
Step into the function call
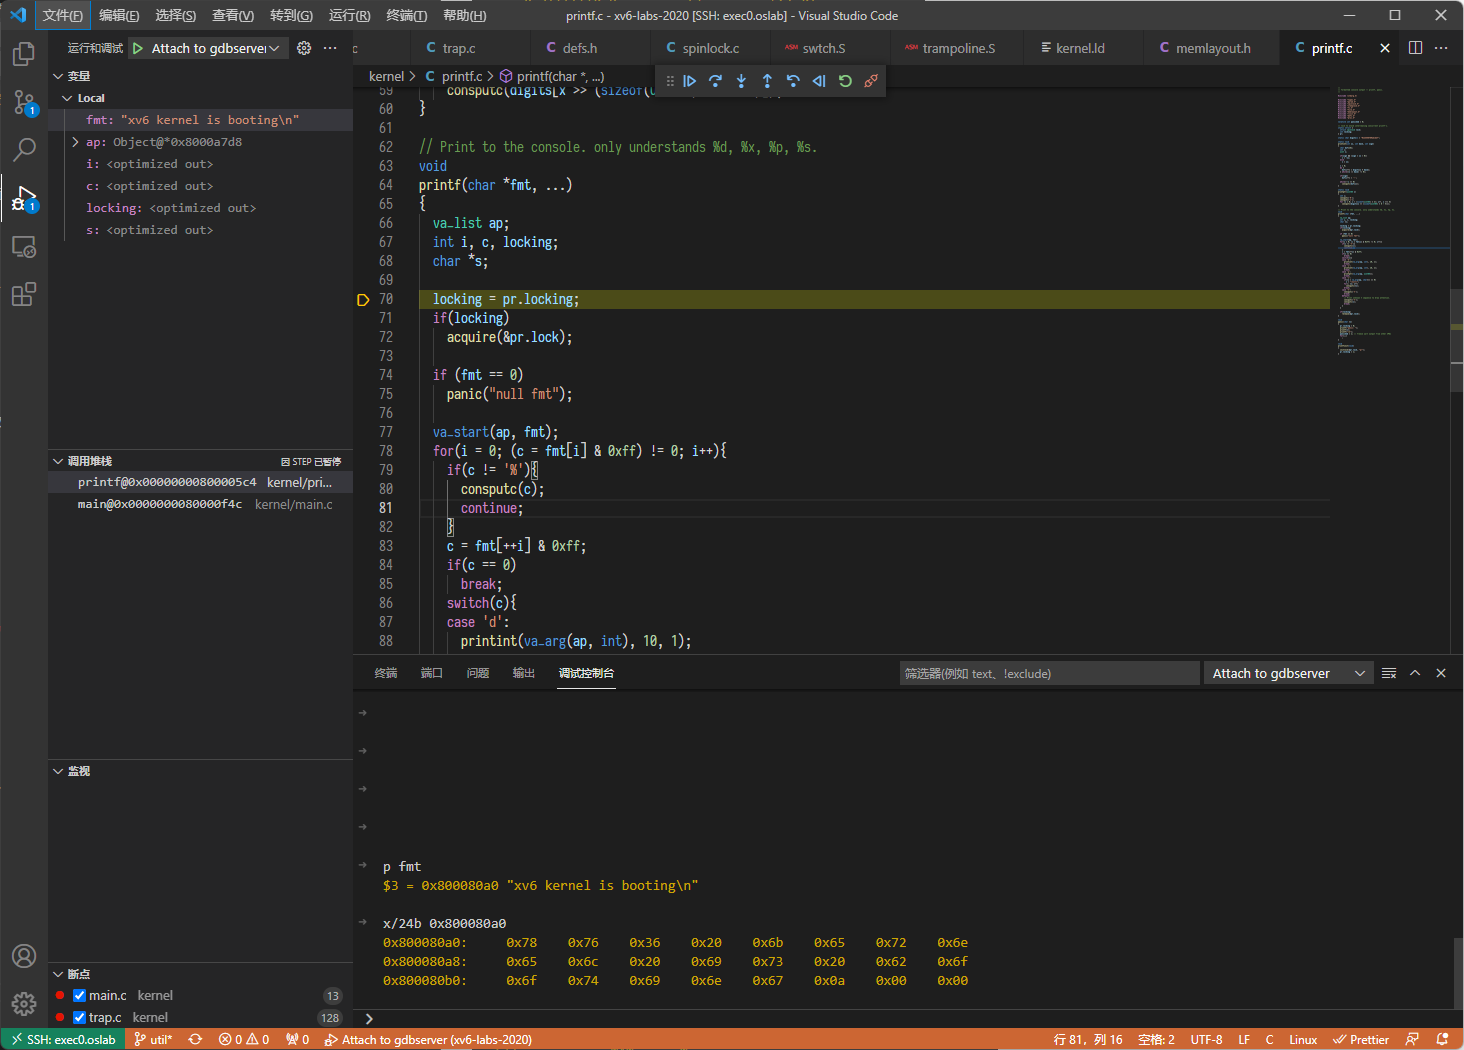[x=741, y=81]
